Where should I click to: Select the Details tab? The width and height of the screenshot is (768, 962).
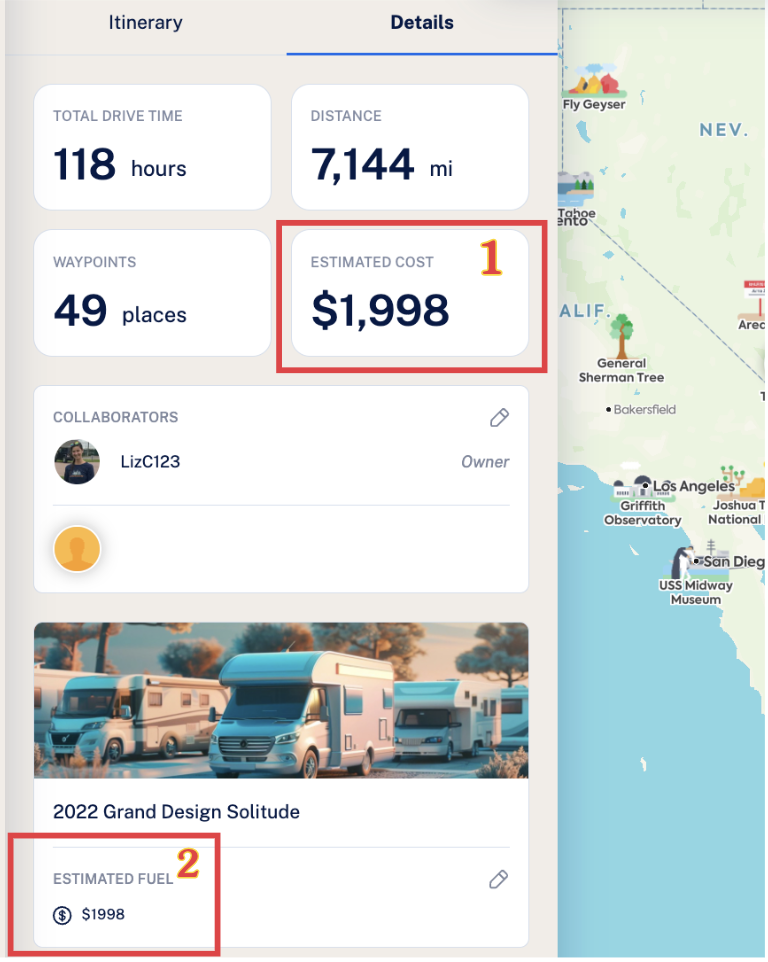click(422, 23)
